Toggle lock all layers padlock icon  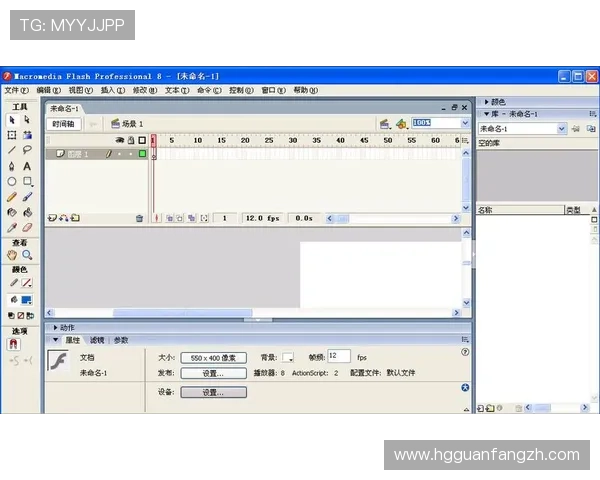coord(131,140)
